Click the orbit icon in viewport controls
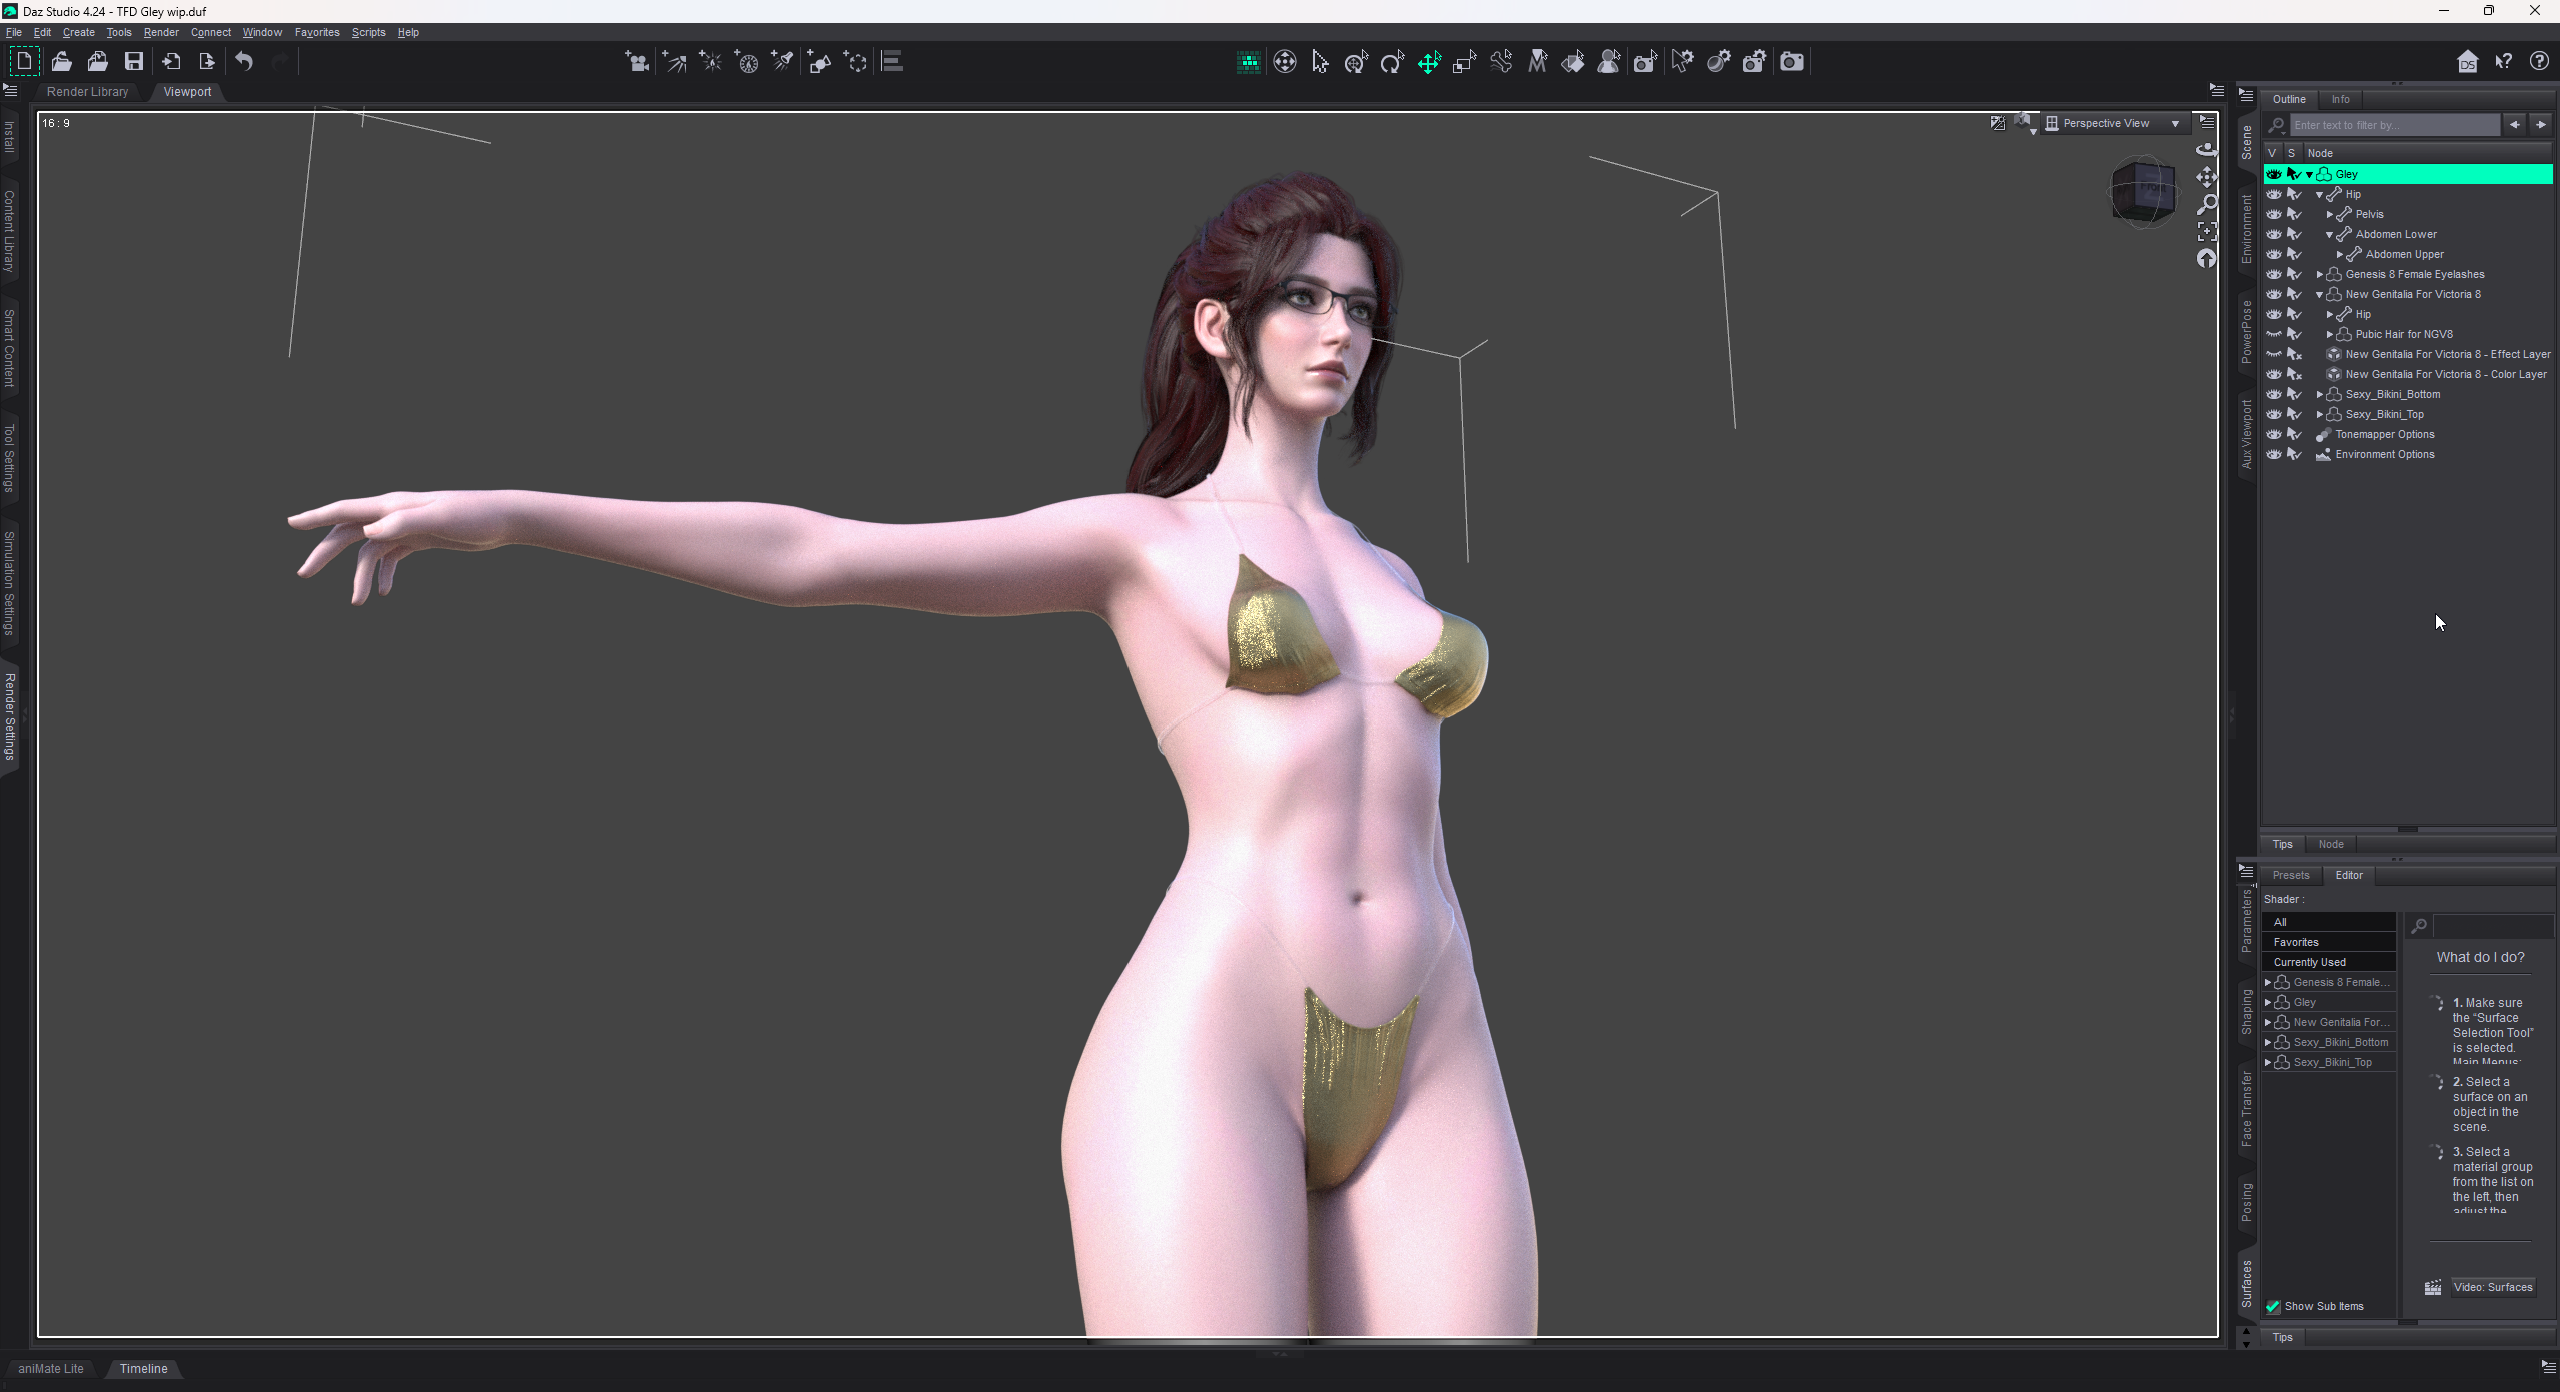The width and height of the screenshot is (2560, 1392). pos(2206,150)
